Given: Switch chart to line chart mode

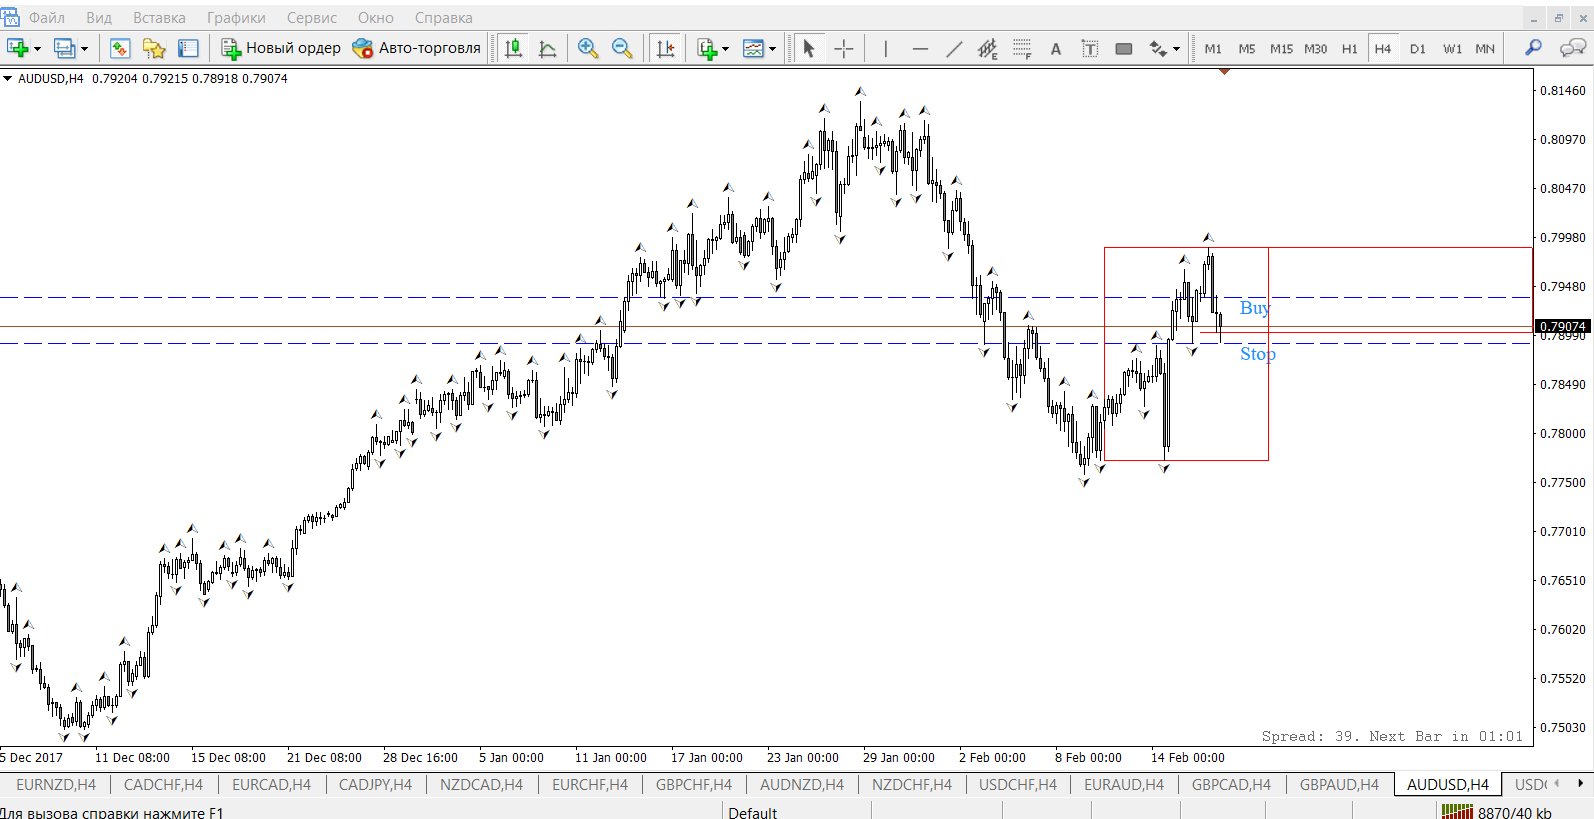Looking at the screenshot, I should tap(548, 48).
